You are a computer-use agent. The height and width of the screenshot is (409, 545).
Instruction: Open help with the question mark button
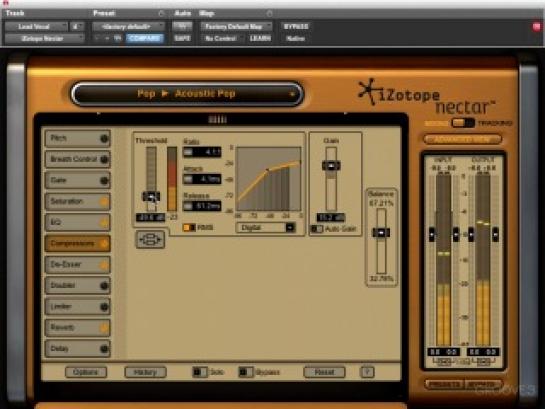[367, 372]
